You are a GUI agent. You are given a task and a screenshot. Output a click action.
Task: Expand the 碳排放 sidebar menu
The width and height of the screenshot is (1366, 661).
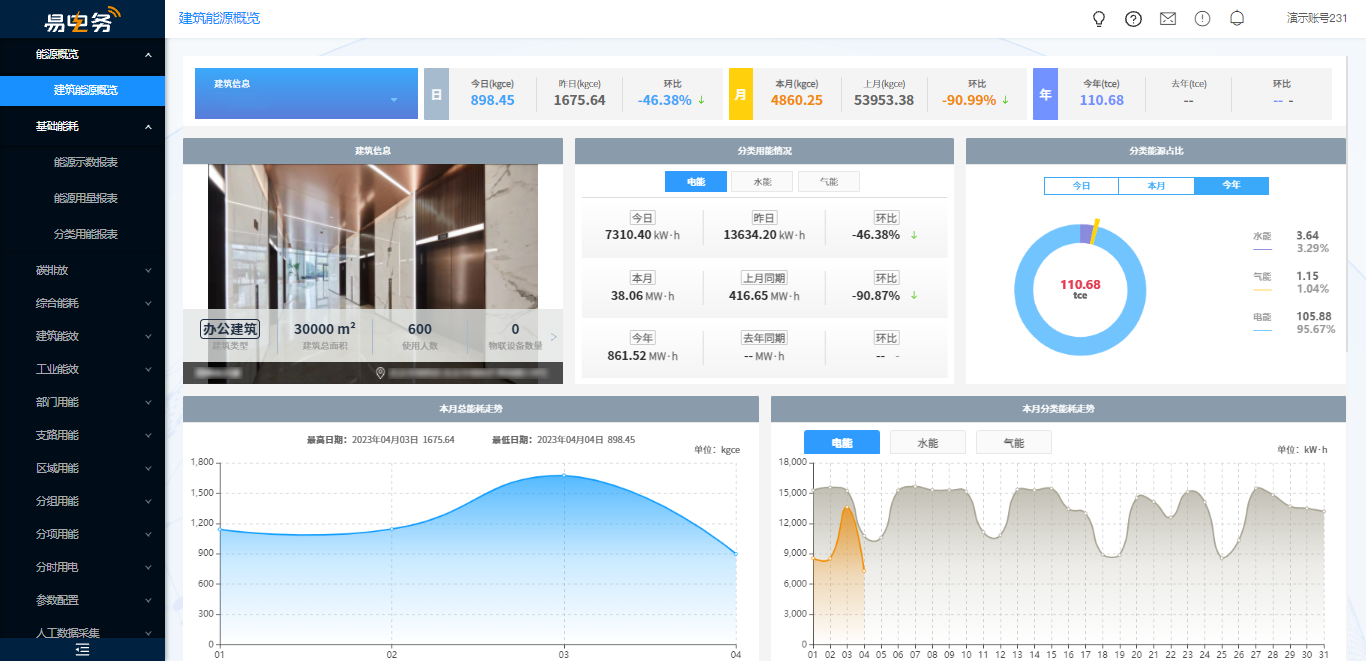click(x=82, y=270)
